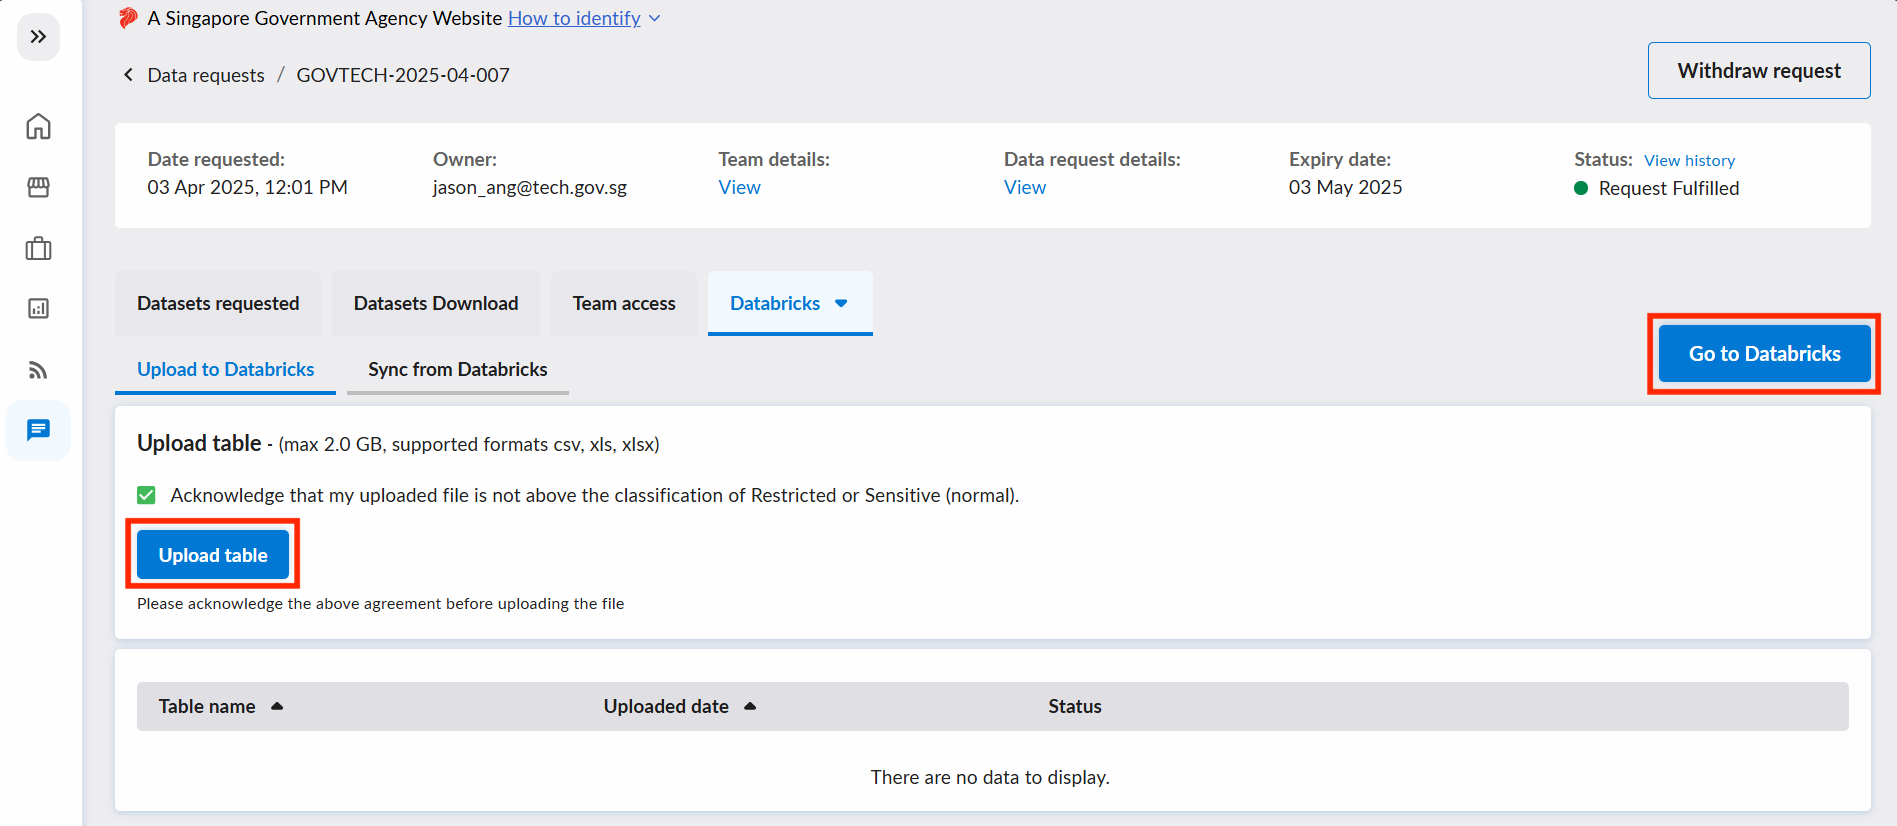
Task: Select the Databricks tab
Action: pyautogui.click(x=790, y=303)
